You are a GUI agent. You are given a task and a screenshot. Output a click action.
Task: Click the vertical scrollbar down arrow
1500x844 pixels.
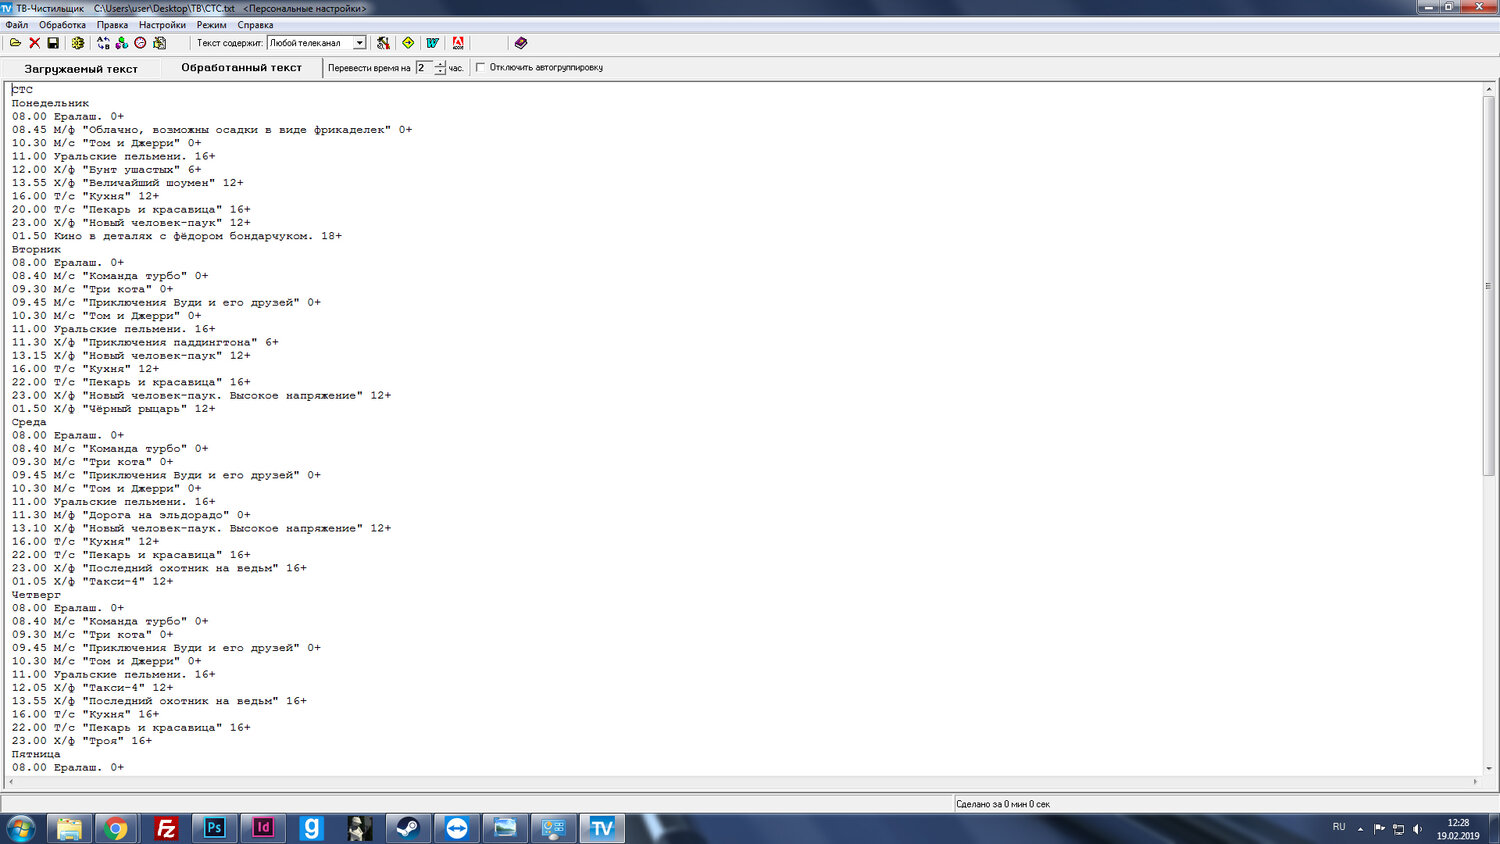coord(1489,768)
